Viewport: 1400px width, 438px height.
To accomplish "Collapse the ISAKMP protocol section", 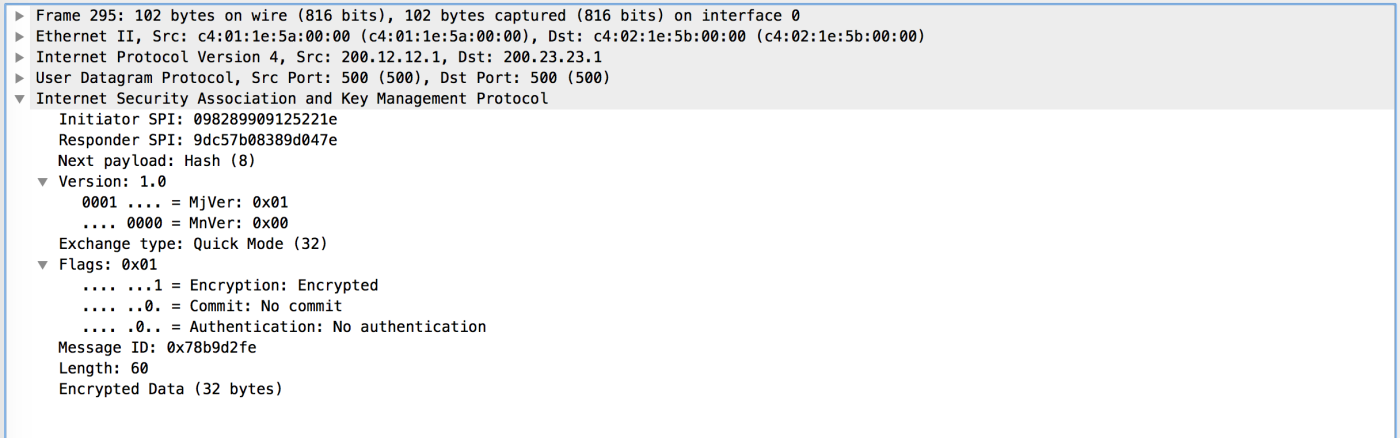I will pyautogui.click(x=20, y=99).
